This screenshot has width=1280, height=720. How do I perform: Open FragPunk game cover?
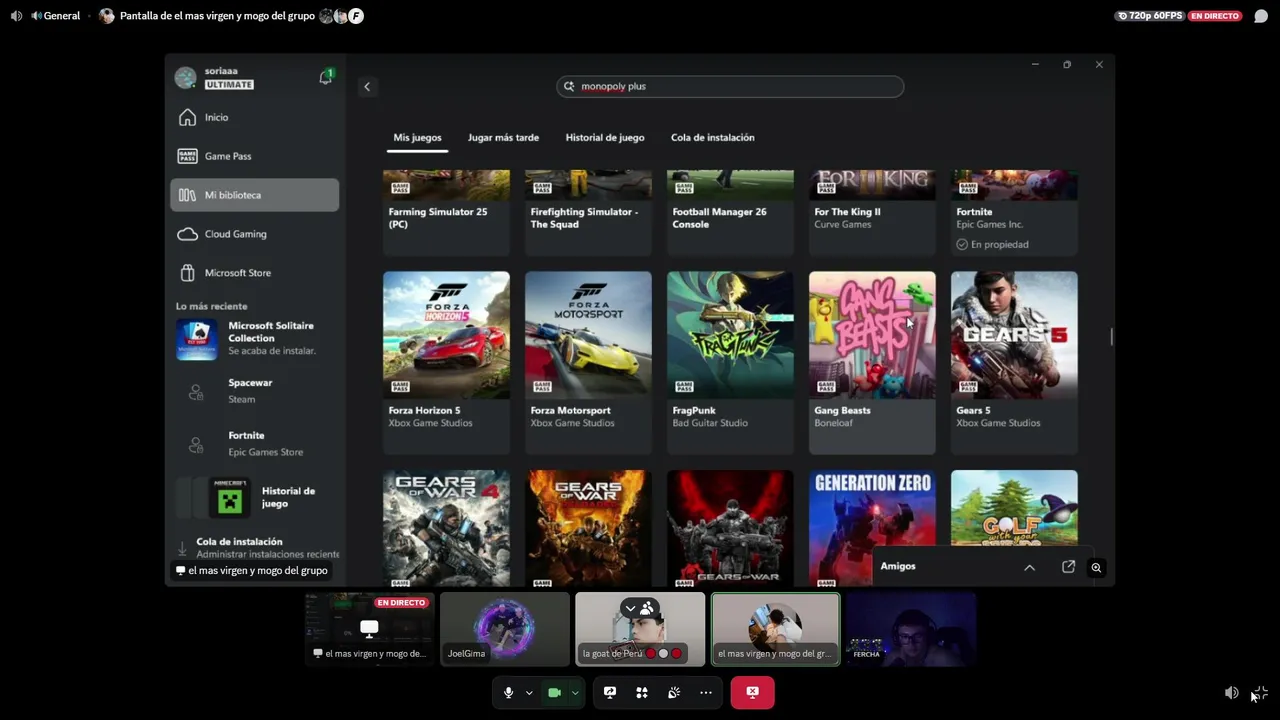coord(730,334)
